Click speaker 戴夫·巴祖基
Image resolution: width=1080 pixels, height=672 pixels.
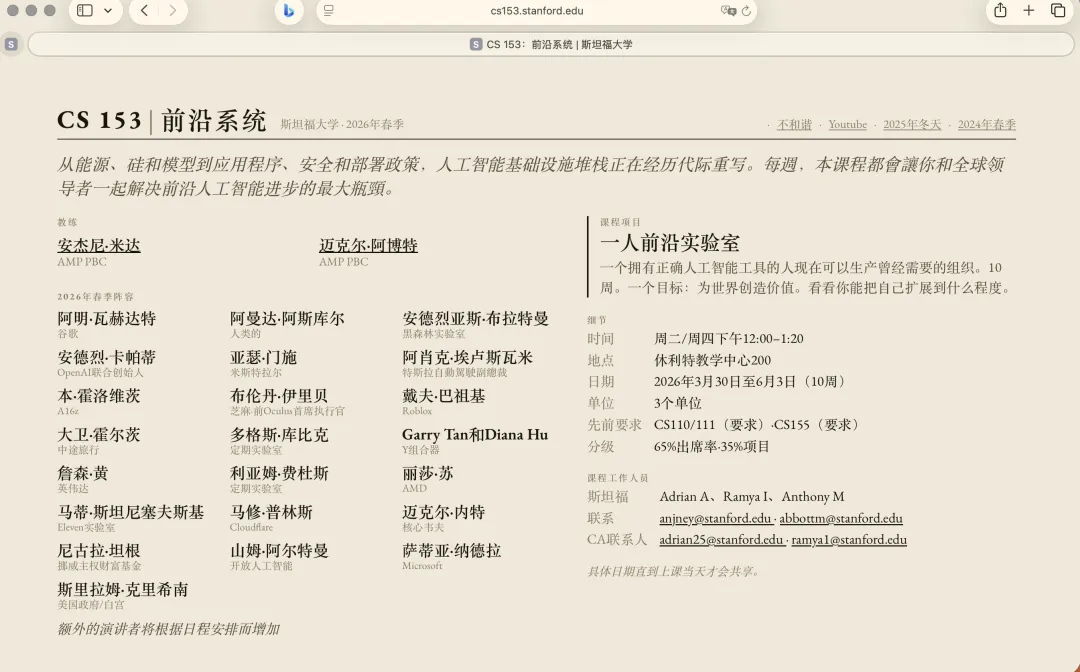click(444, 396)
